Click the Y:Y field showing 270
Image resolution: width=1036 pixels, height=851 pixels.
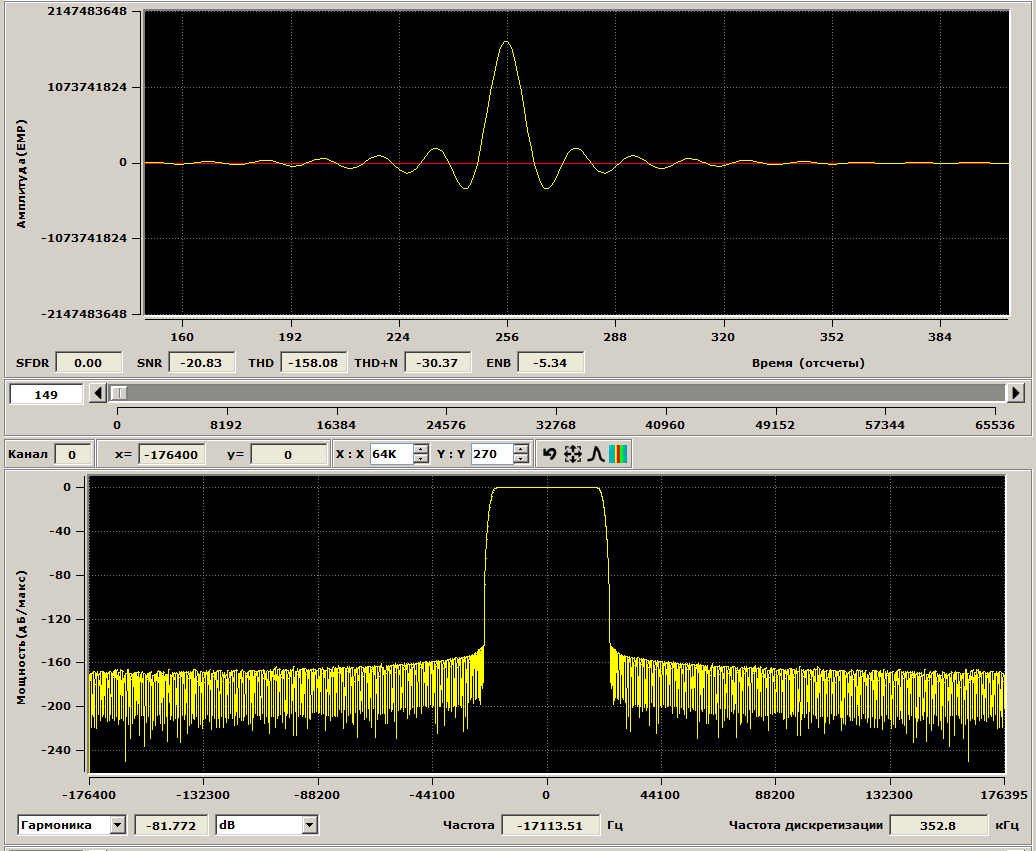pos(492,454)
